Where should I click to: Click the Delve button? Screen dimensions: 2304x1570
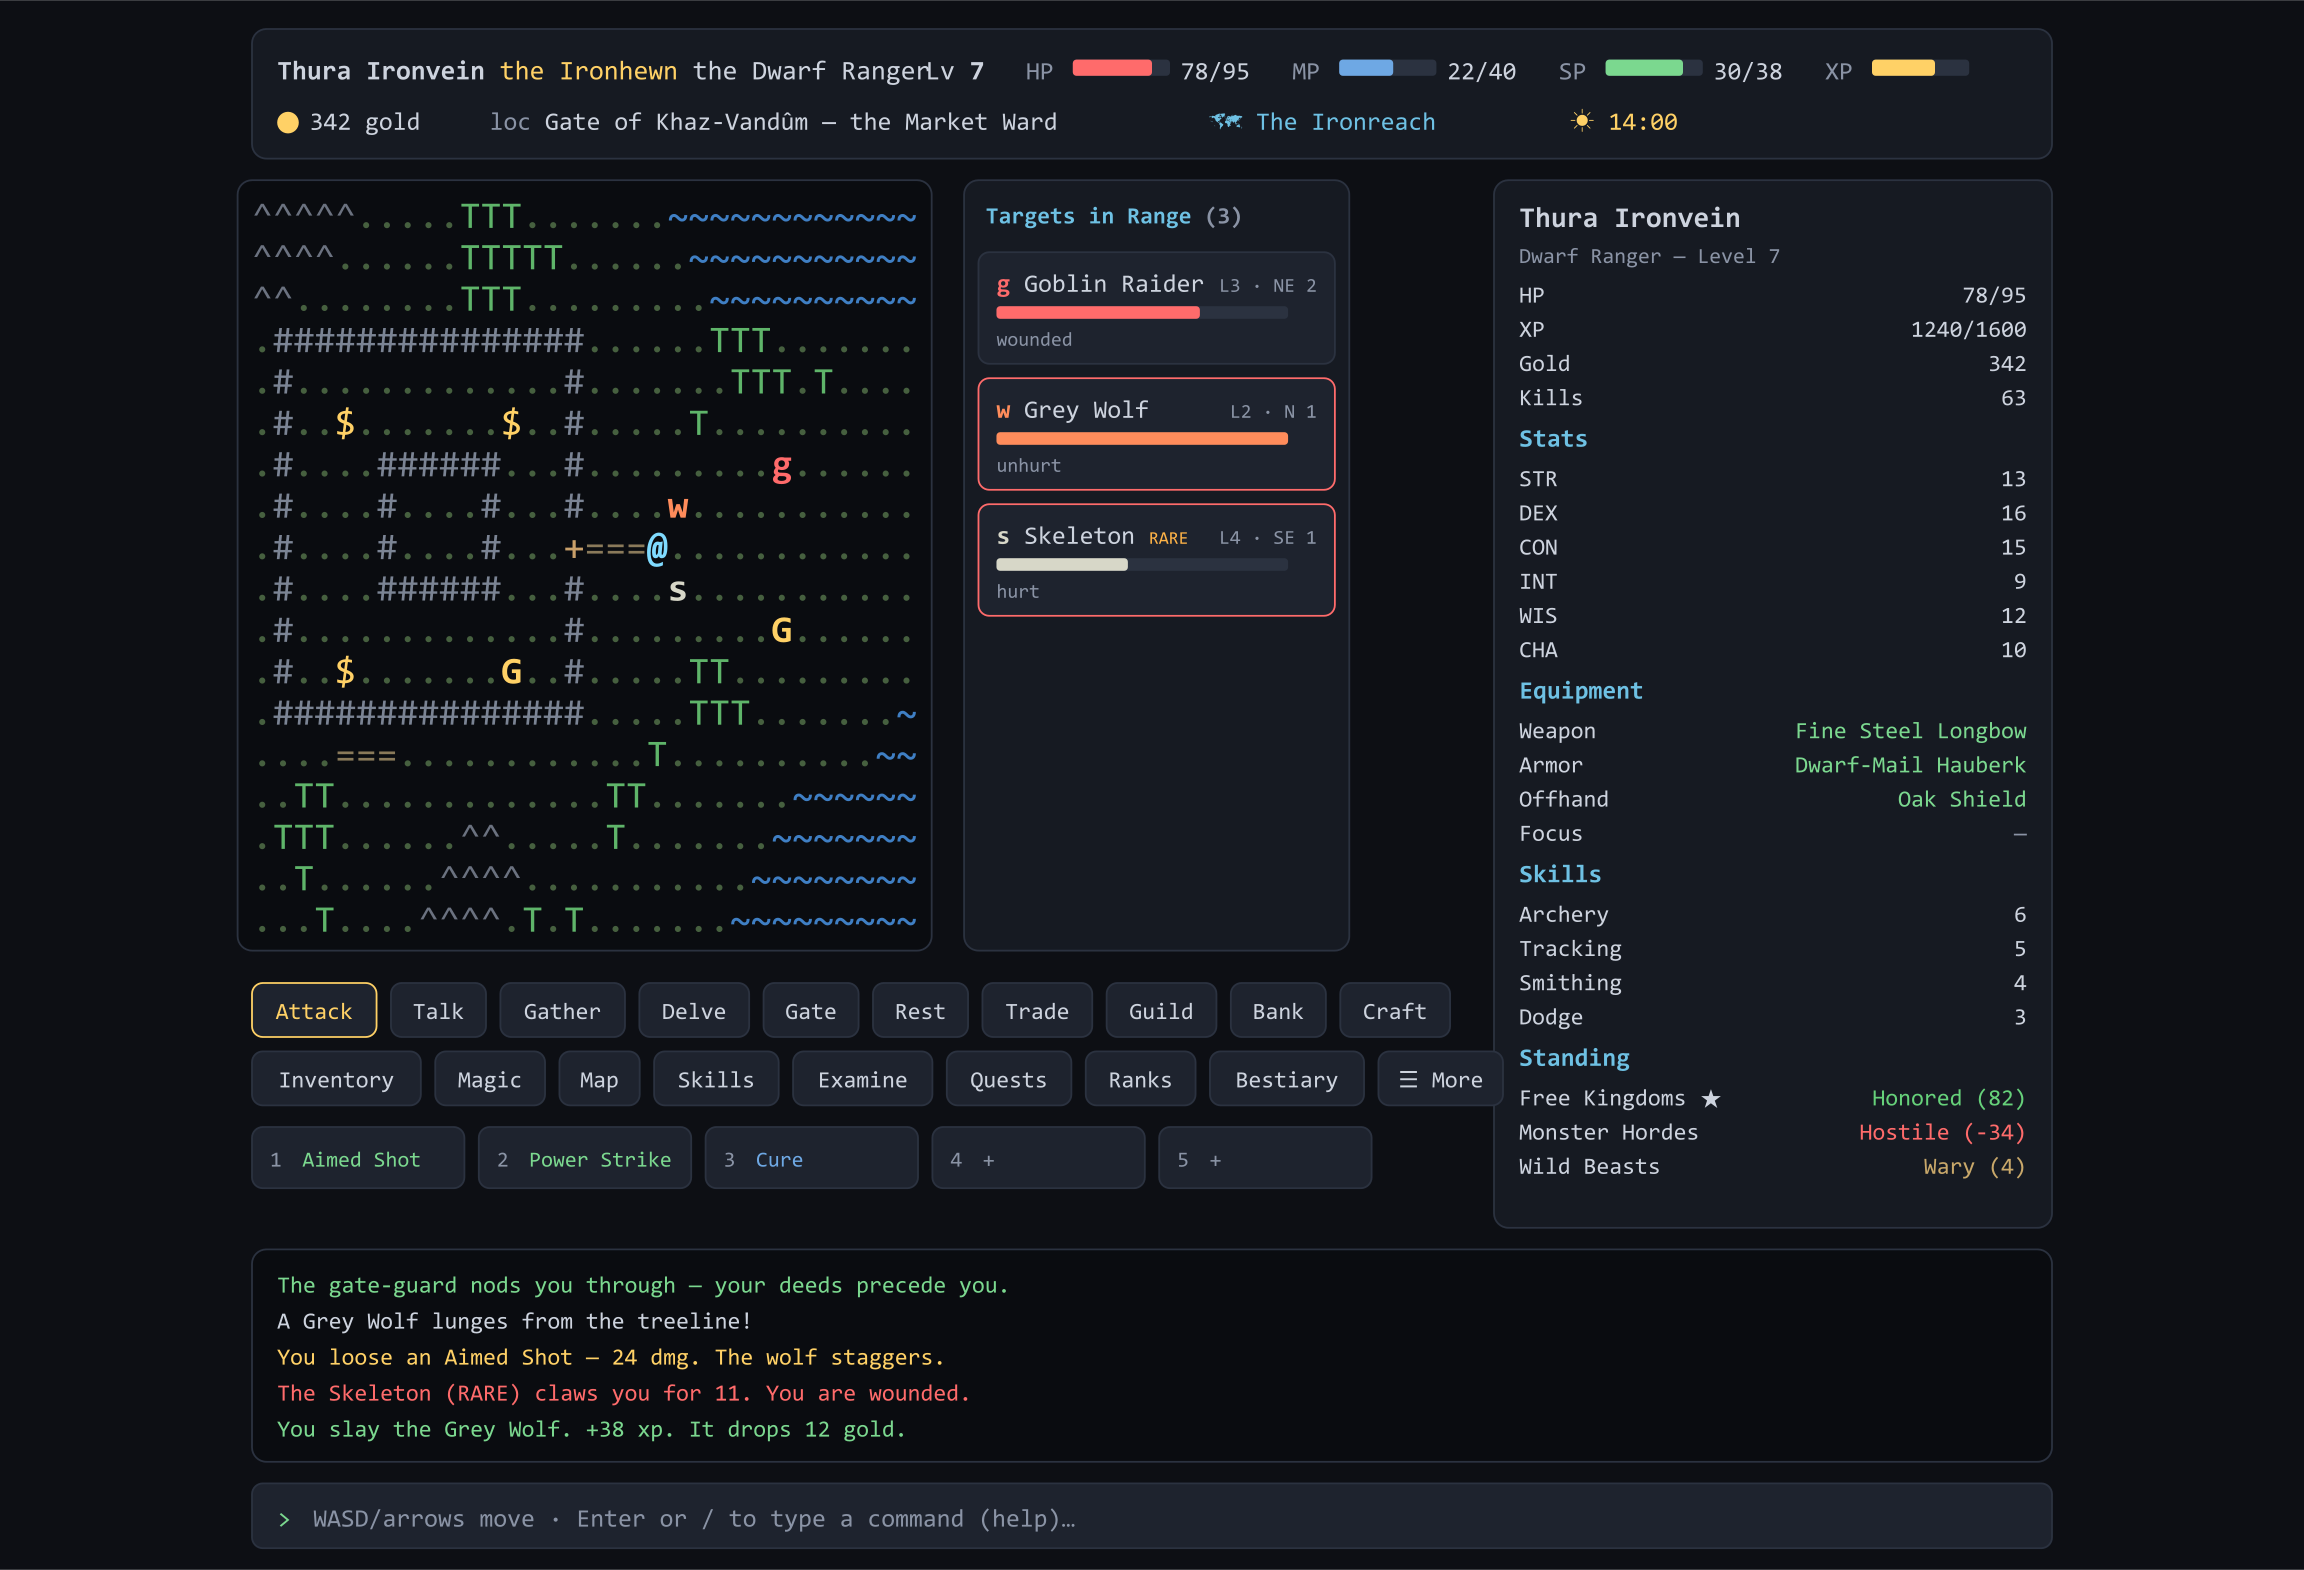(694, 1011)
